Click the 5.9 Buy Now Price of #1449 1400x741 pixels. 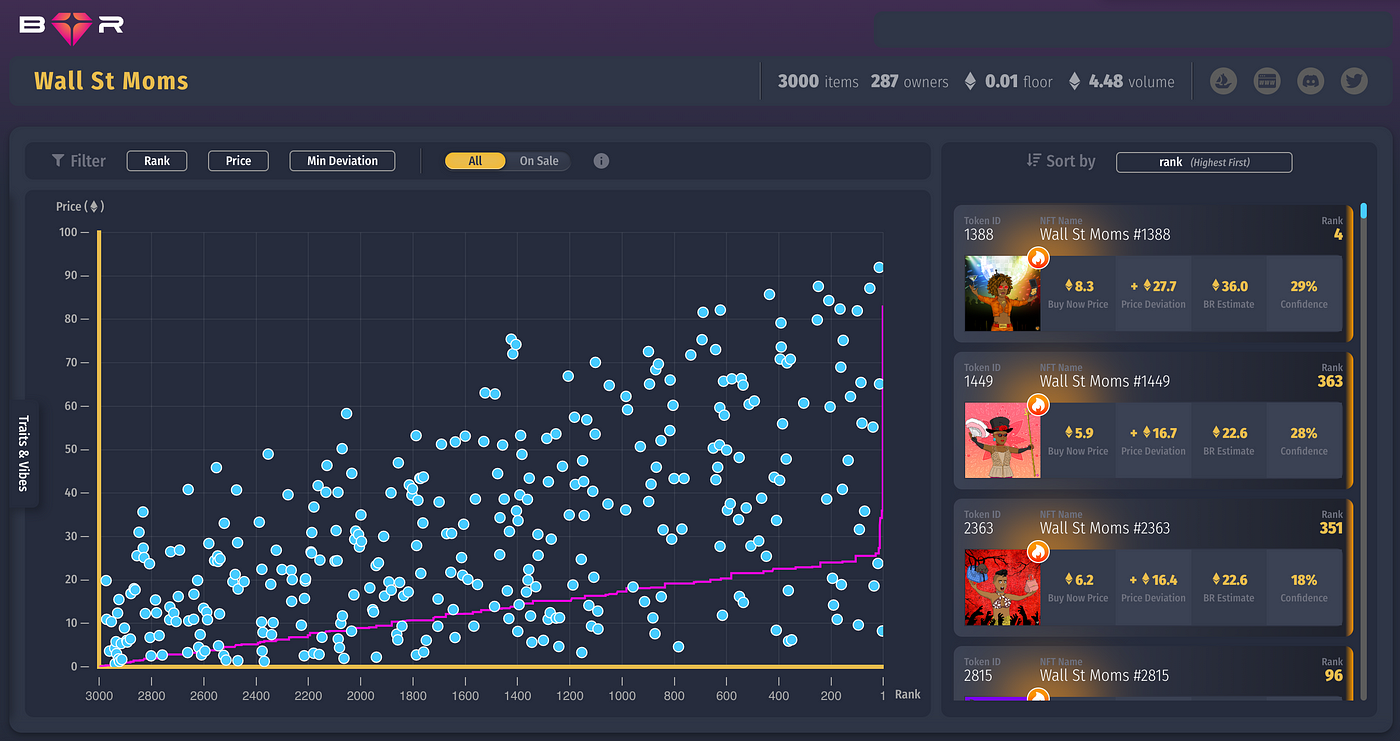[1078, 434]
